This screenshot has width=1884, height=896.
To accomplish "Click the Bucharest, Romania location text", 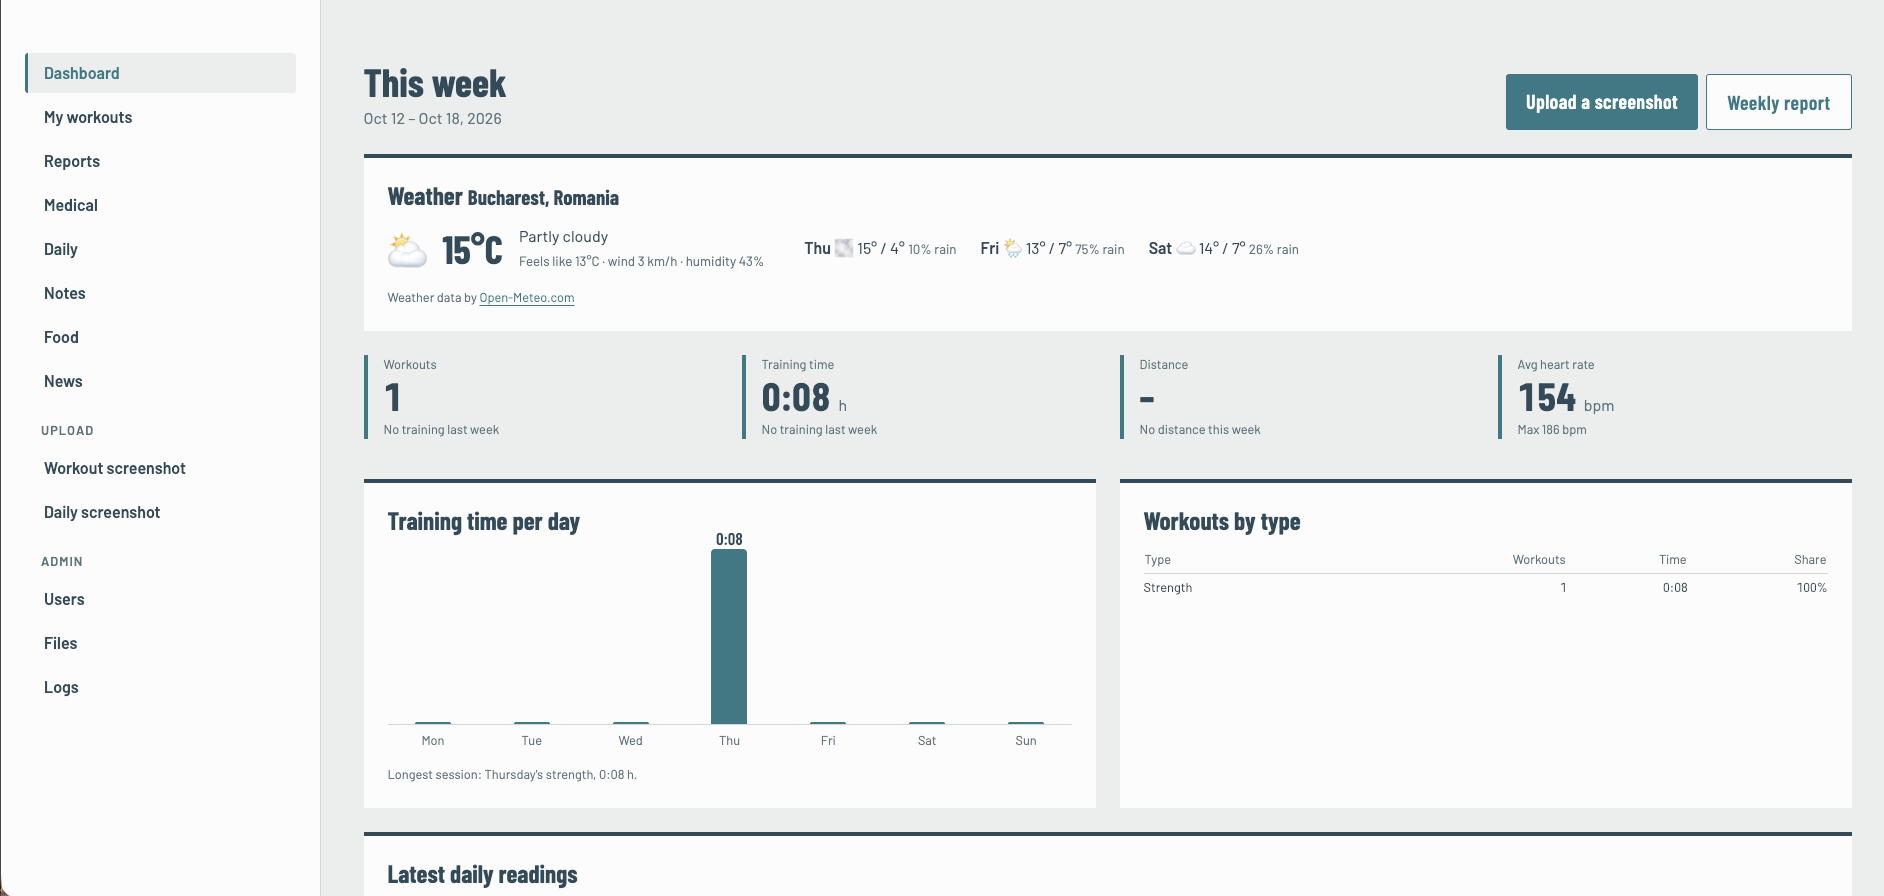I will click(543, 198).
